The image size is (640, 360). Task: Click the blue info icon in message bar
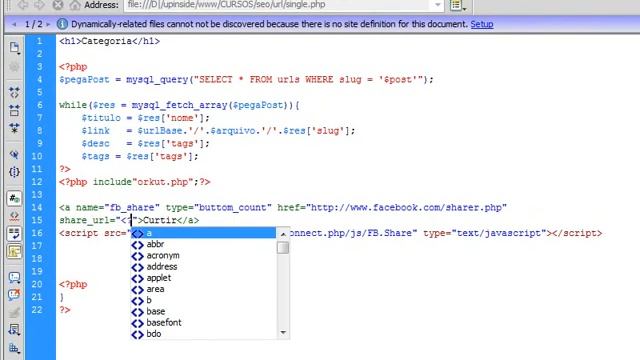tap(62, 24)
